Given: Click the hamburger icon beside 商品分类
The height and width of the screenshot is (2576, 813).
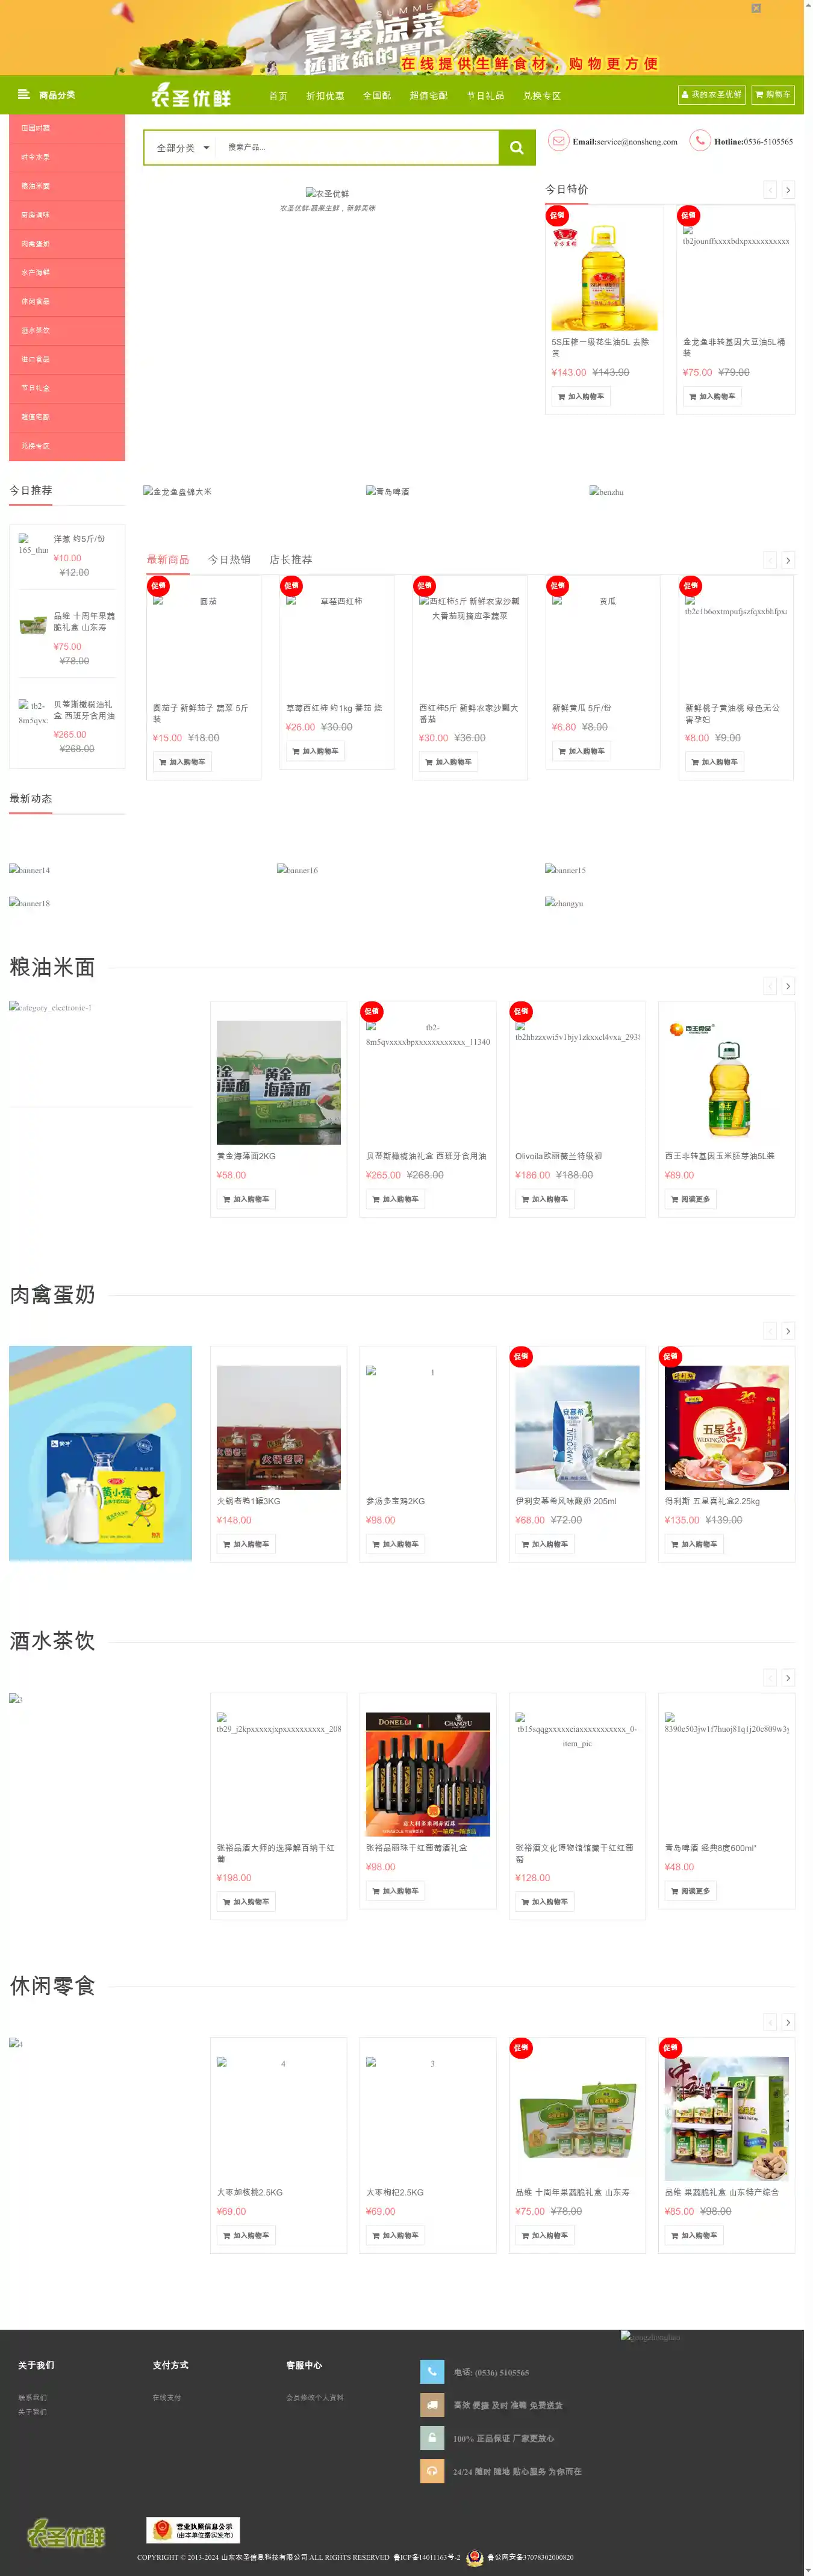Looking at the screenshot, I should pos(23,95).
